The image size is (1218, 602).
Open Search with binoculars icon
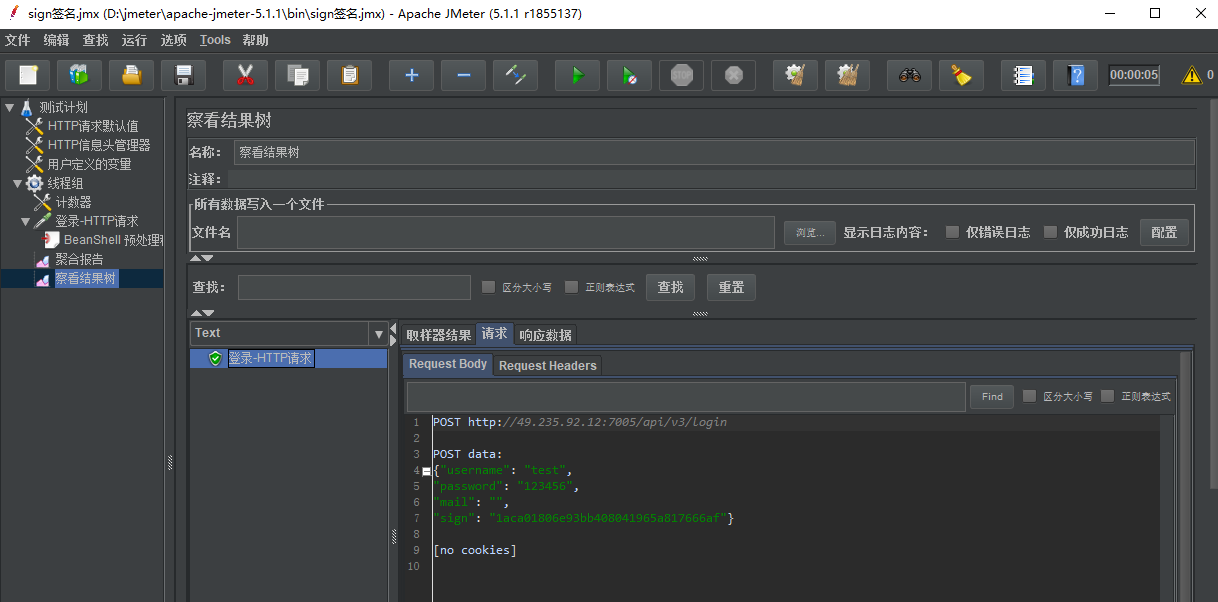909,75
